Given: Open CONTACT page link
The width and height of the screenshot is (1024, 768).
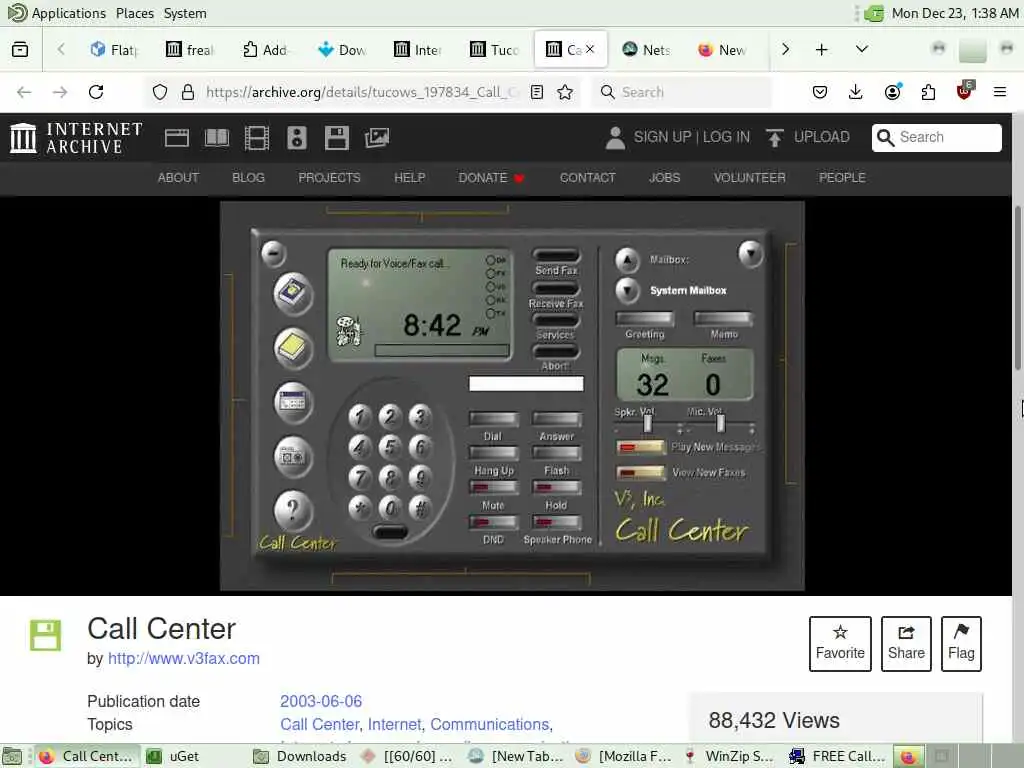Looking at the screenshot, I should click(x=587, y=178).
